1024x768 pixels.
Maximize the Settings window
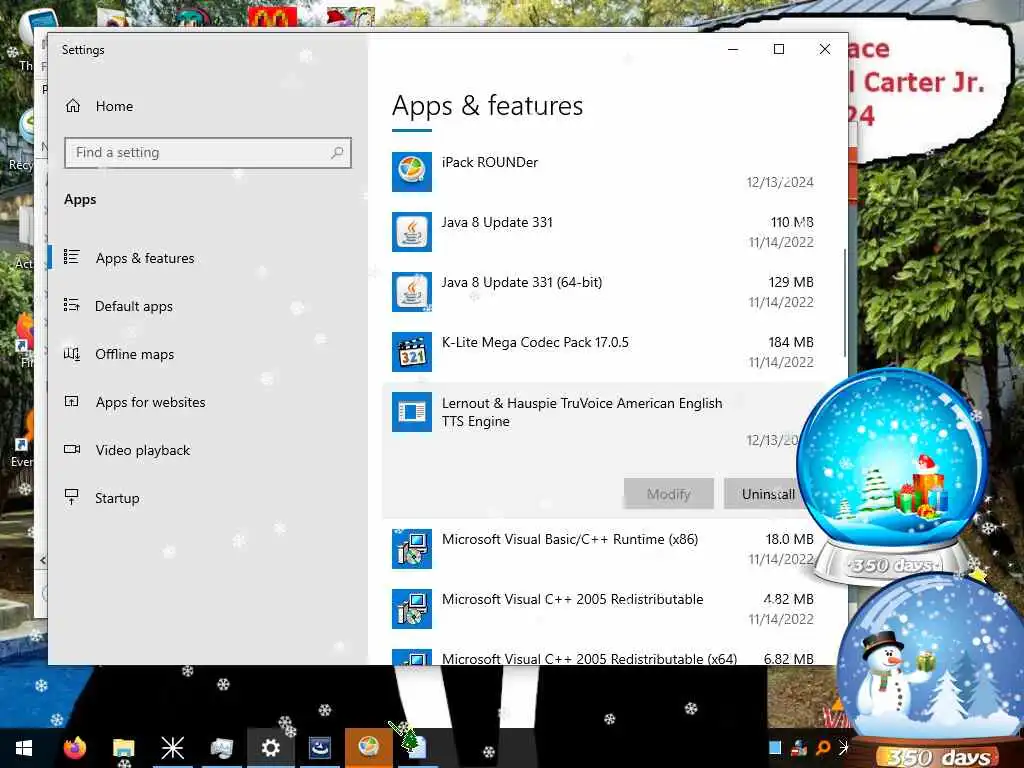coord(778,50)
